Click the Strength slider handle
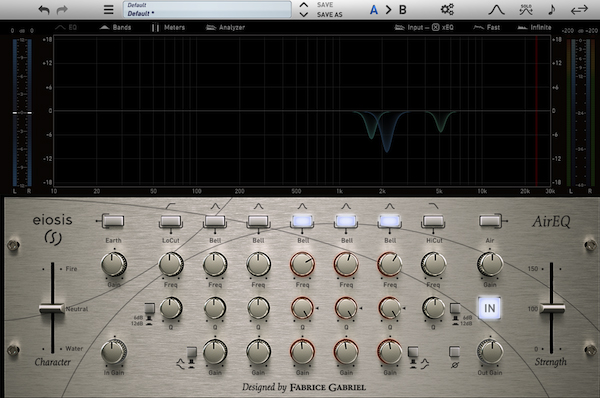The height and width of the screenshot is (398, 600). point(552,308)
